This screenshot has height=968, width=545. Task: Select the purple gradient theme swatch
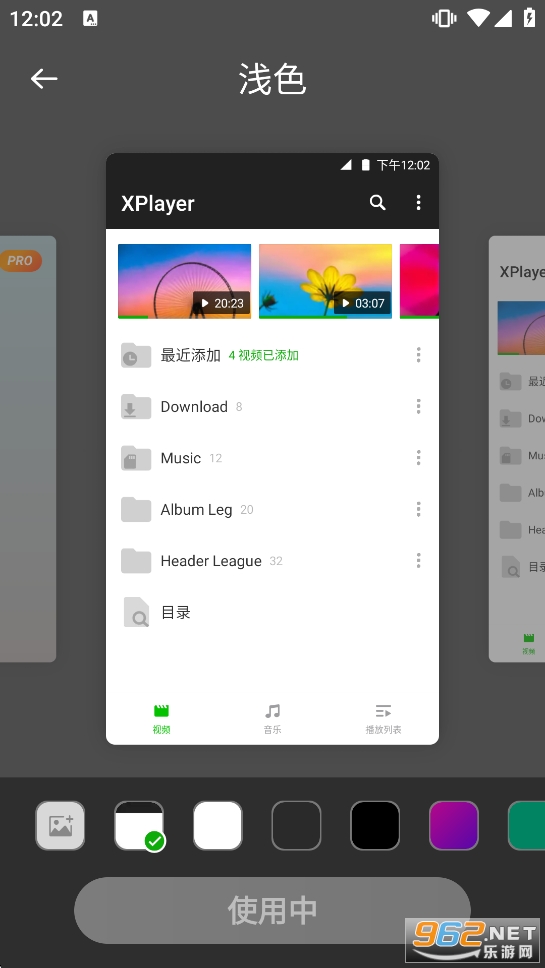[x=454, y=825]
